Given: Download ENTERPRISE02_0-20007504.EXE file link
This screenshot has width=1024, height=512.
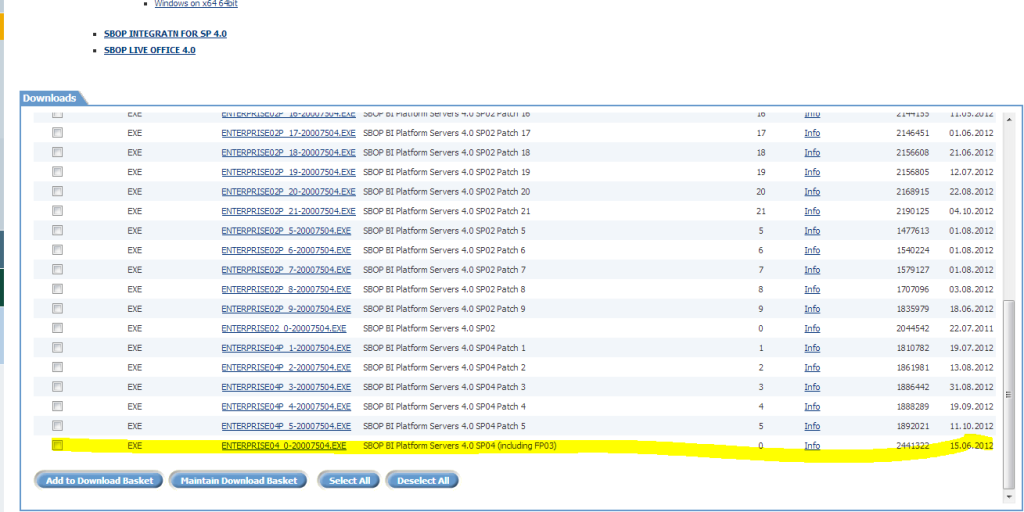Looking at the screenshot, I should point(284,328).
